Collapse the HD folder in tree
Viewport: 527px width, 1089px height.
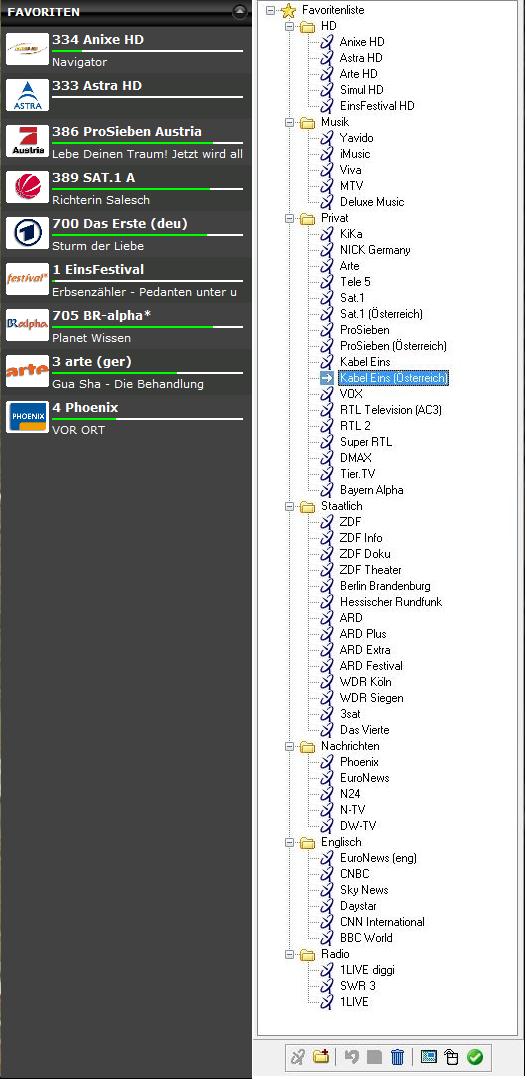pos(290,26)
